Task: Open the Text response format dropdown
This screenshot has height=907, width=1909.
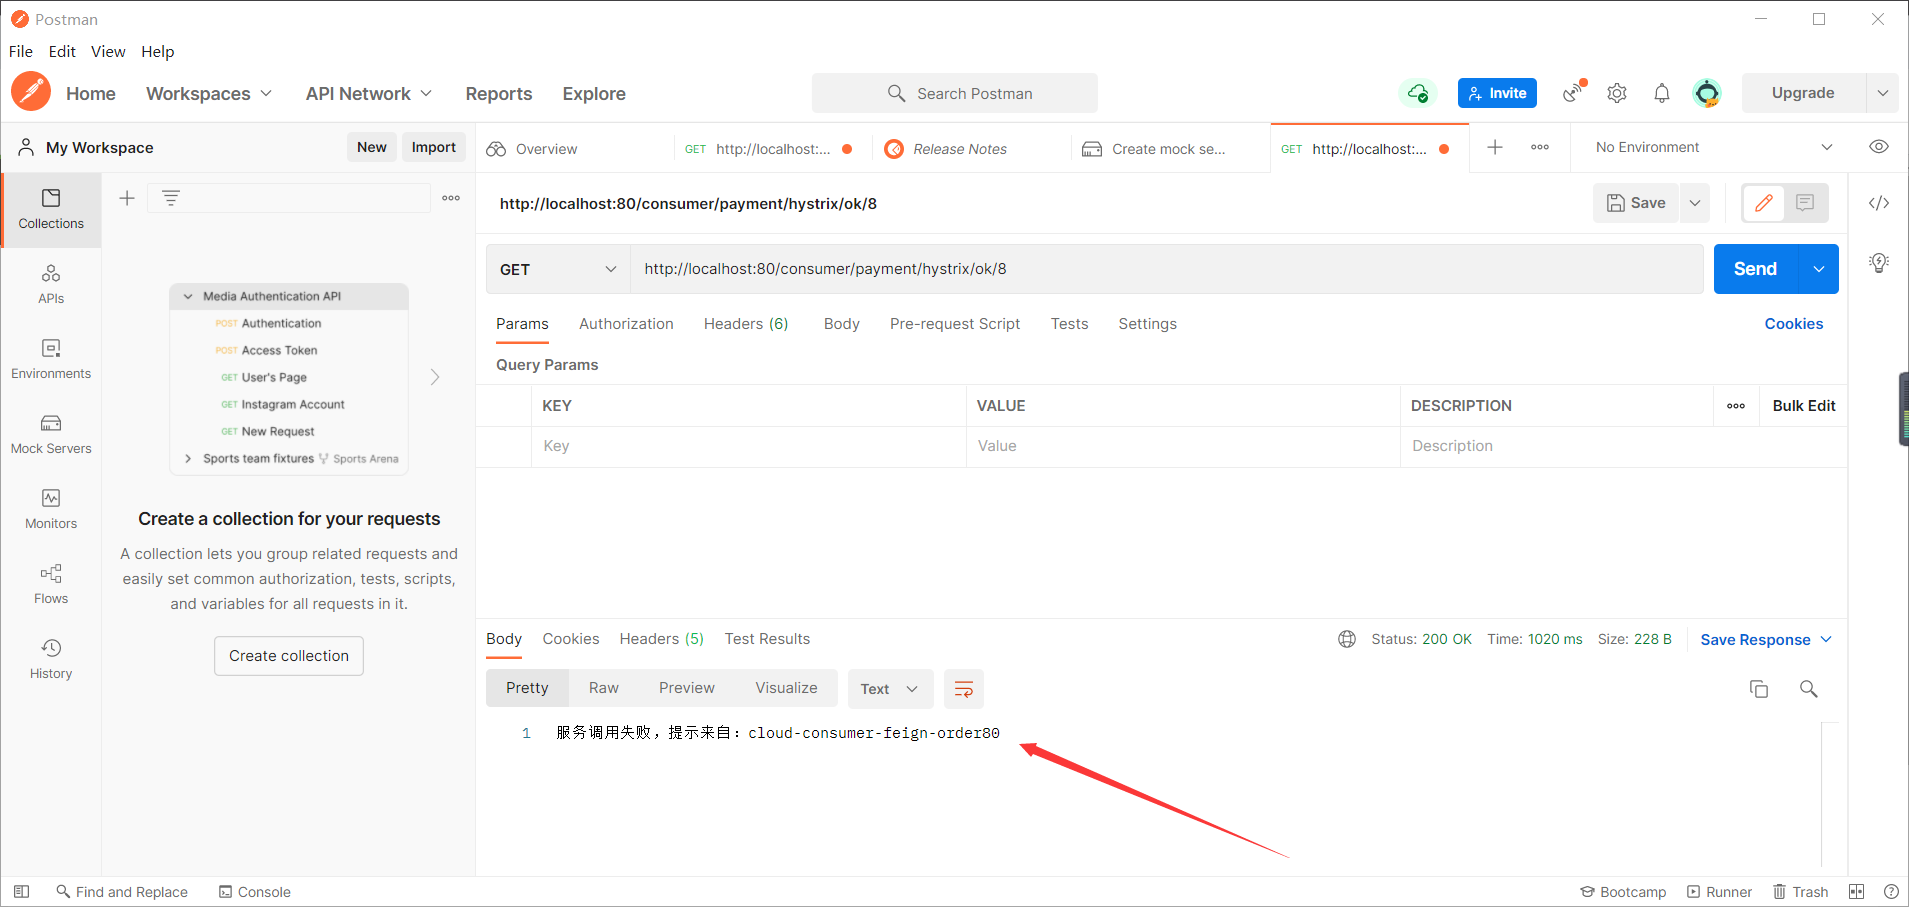Action: (890, 689)
